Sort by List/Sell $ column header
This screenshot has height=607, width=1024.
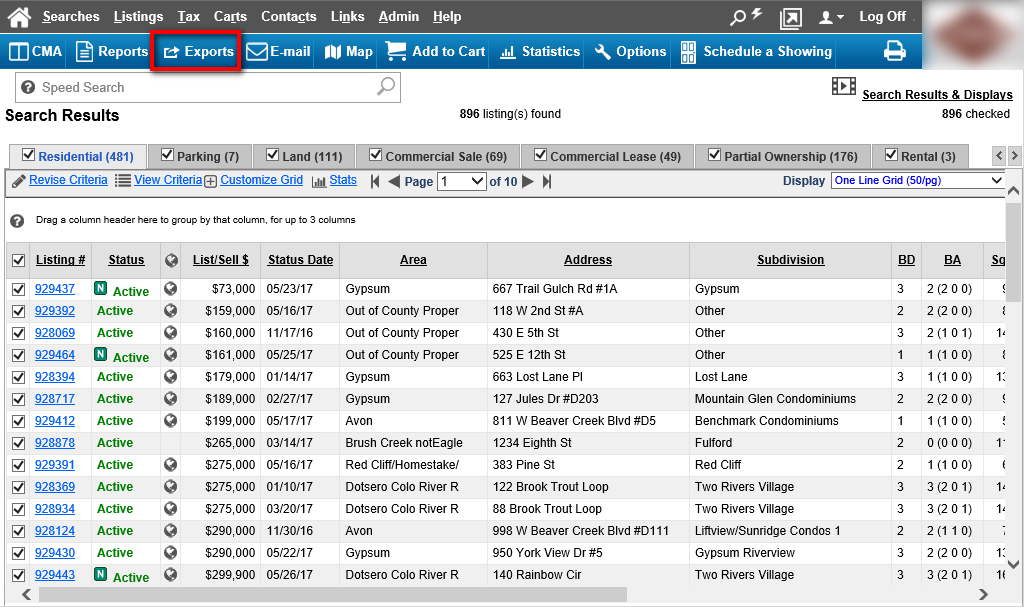(221, 259)
